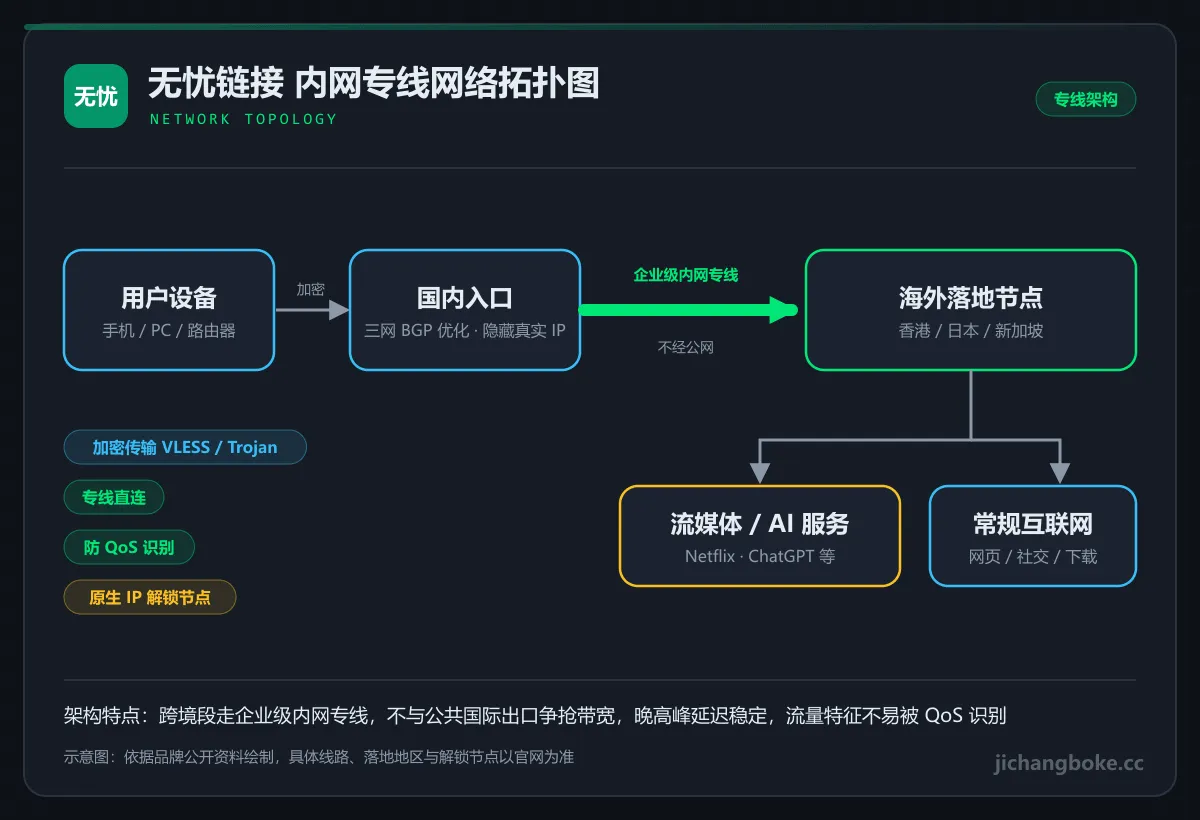Click the text 网页 / 社交 / 下载
This screenshot has width=1200, height=820.
[x=1033, y=556]
